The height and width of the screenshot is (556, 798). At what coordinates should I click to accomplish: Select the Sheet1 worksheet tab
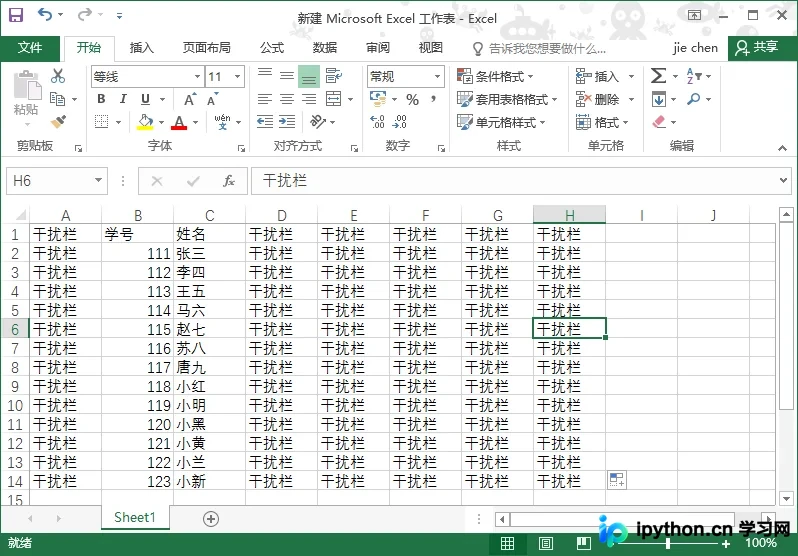click(134, 517)
